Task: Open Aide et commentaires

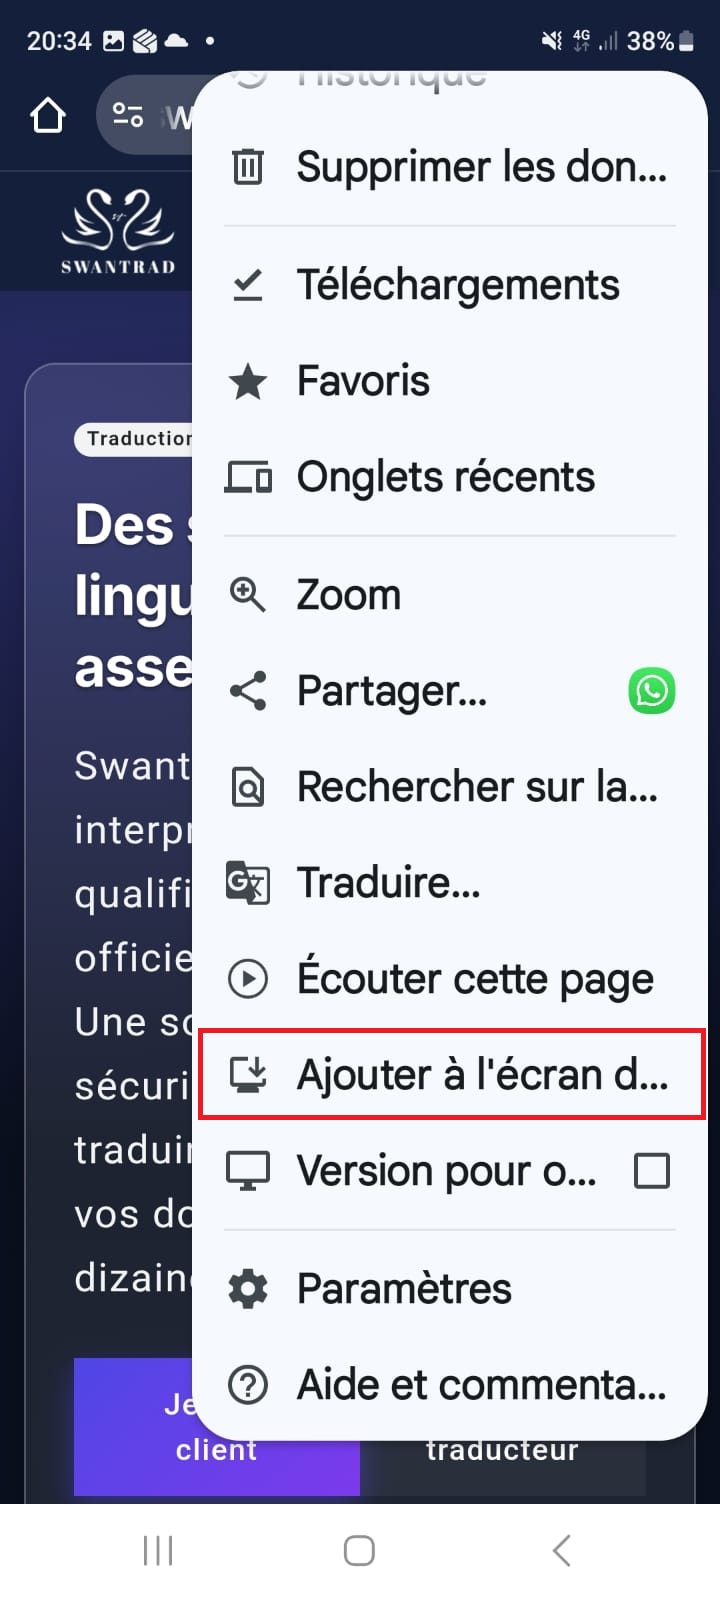Action: (x=481, y=1385)
